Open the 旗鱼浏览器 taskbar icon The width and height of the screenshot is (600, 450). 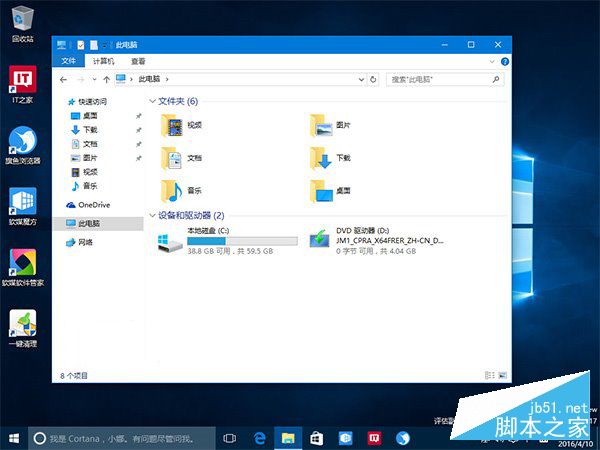tap(403, 438)
